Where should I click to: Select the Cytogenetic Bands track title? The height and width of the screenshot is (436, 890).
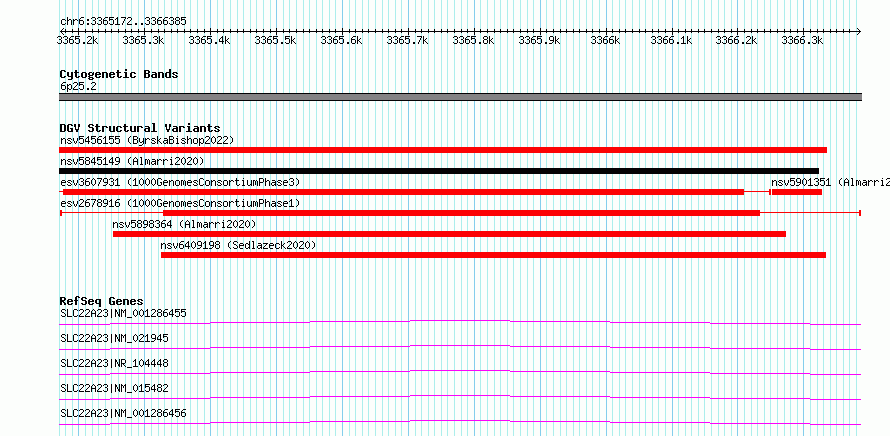click(119, 74)
